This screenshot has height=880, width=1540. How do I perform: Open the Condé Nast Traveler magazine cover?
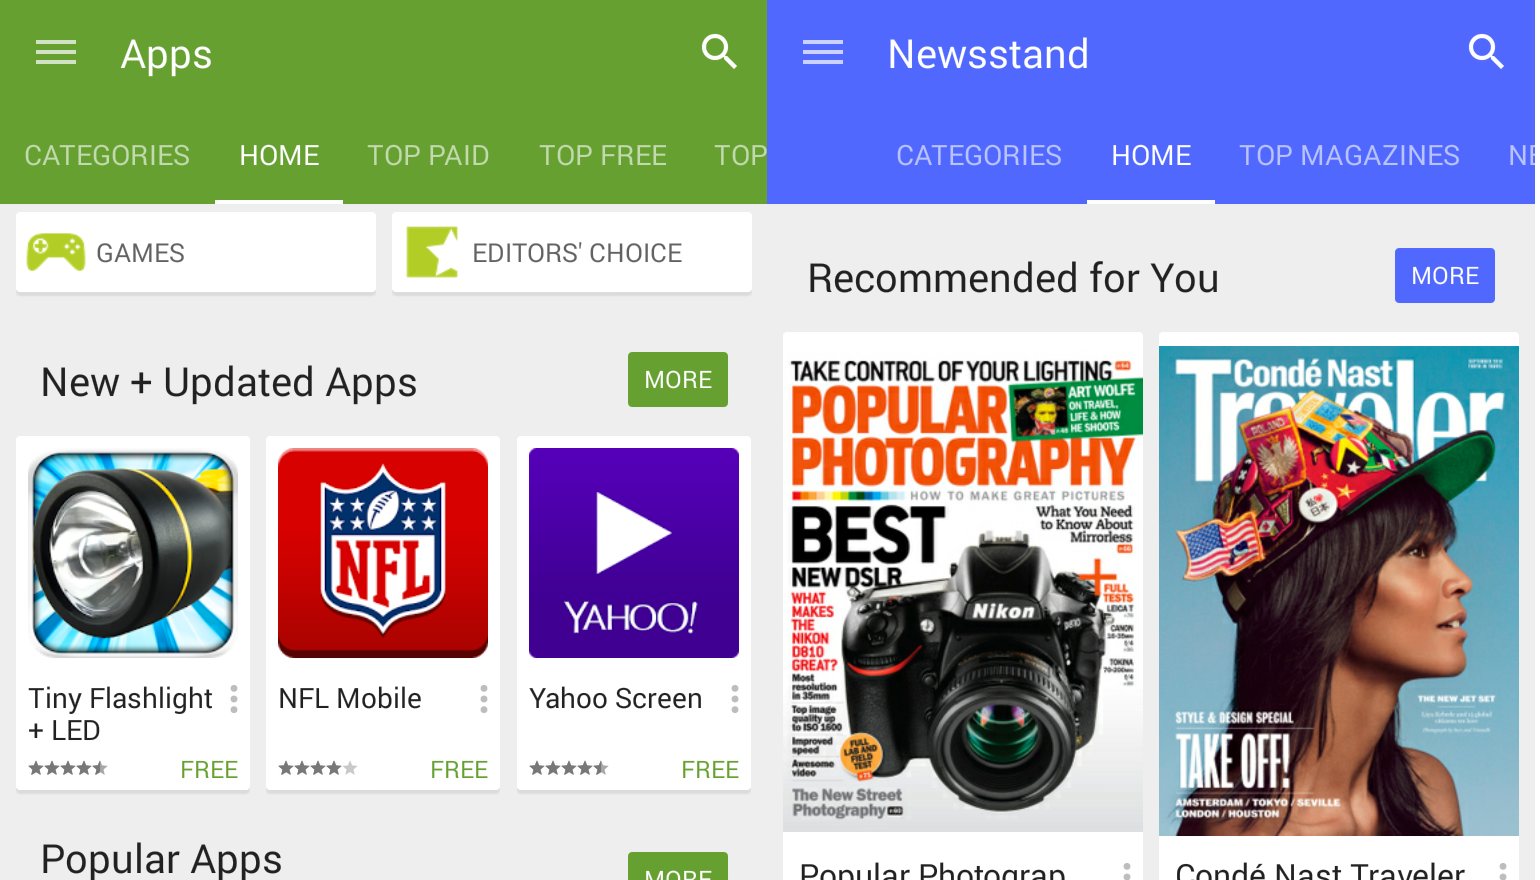1339,591
